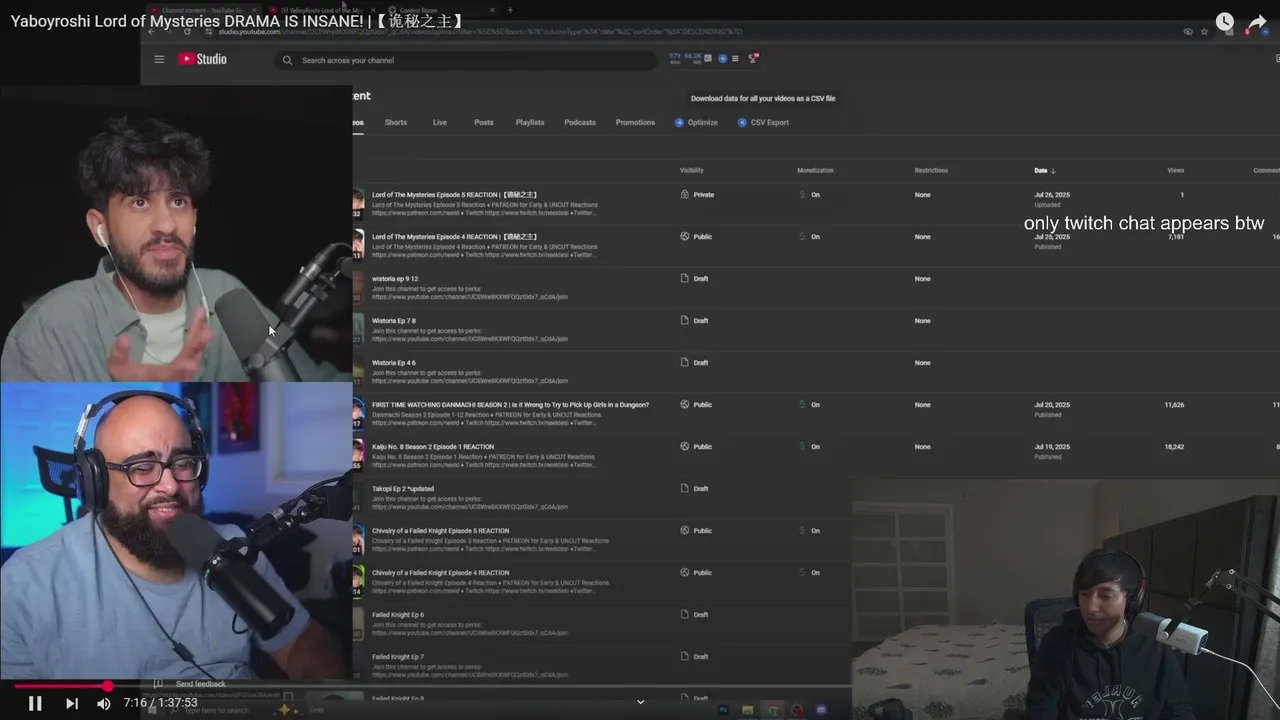Click the list-lines extension icon in Studio header
Viewport: 1280px width, 720px height.
pyautogui.click(x=735, y=59)
